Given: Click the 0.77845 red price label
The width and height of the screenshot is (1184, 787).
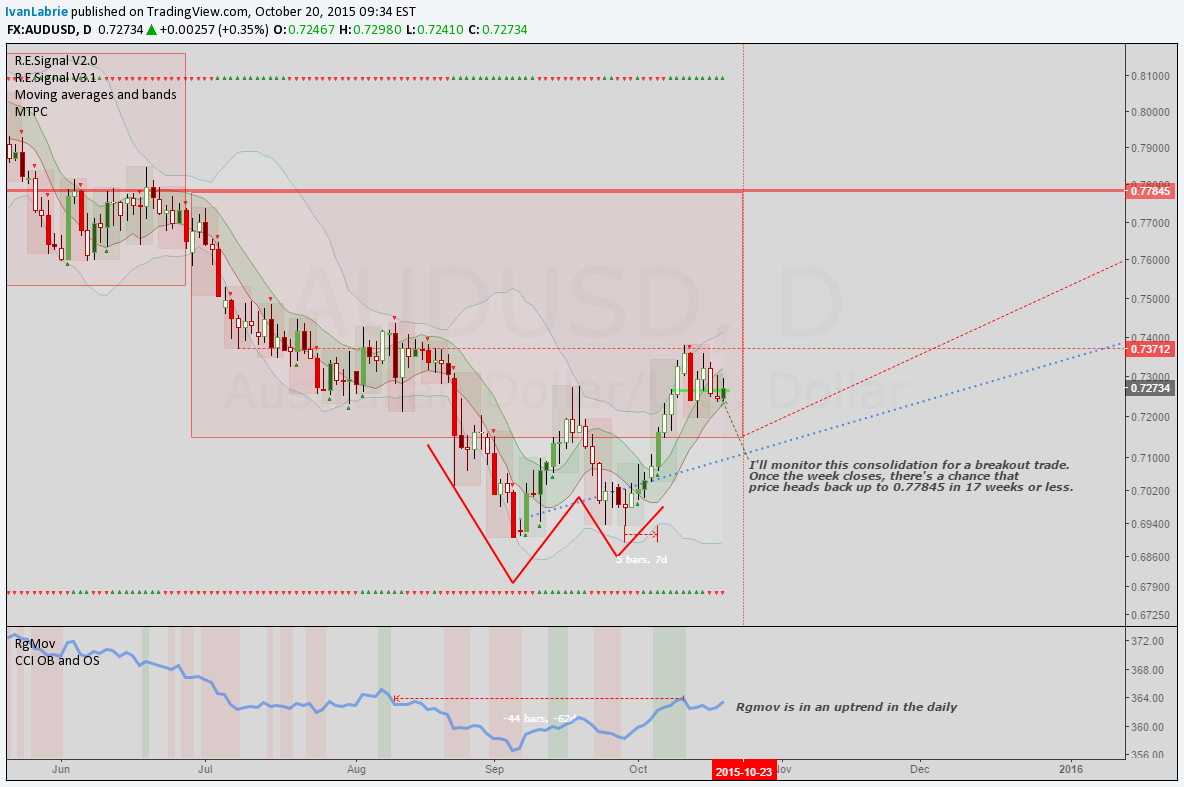Looking at the screenshot, I should tap(1150, 191).
